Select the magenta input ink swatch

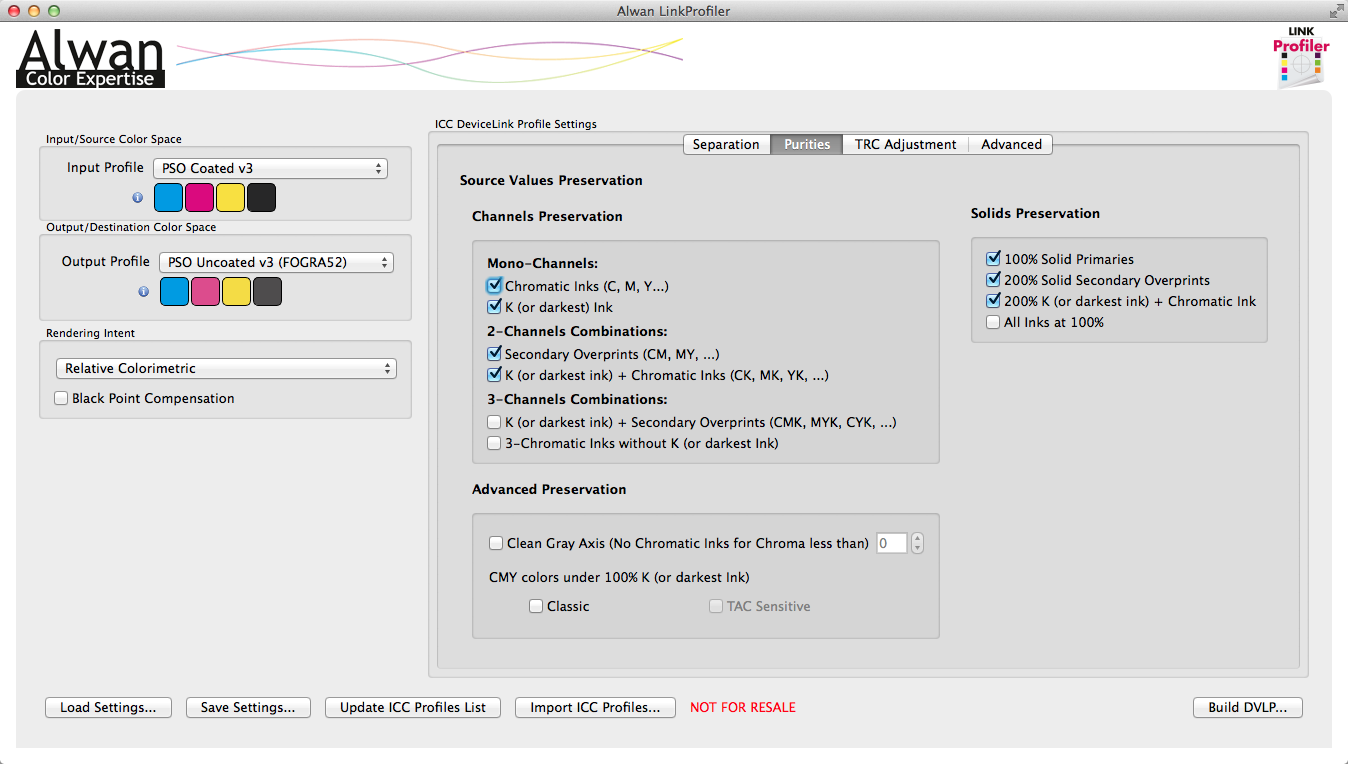[199, 197]
